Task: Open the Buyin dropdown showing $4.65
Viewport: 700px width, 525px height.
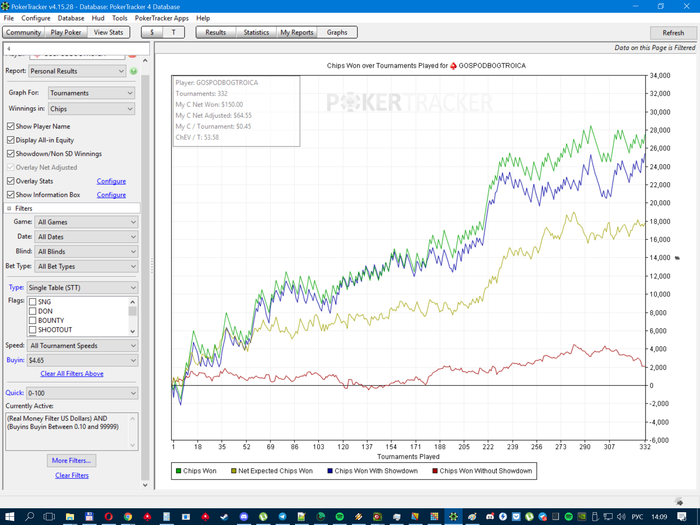Action: [x=82, y=360]
